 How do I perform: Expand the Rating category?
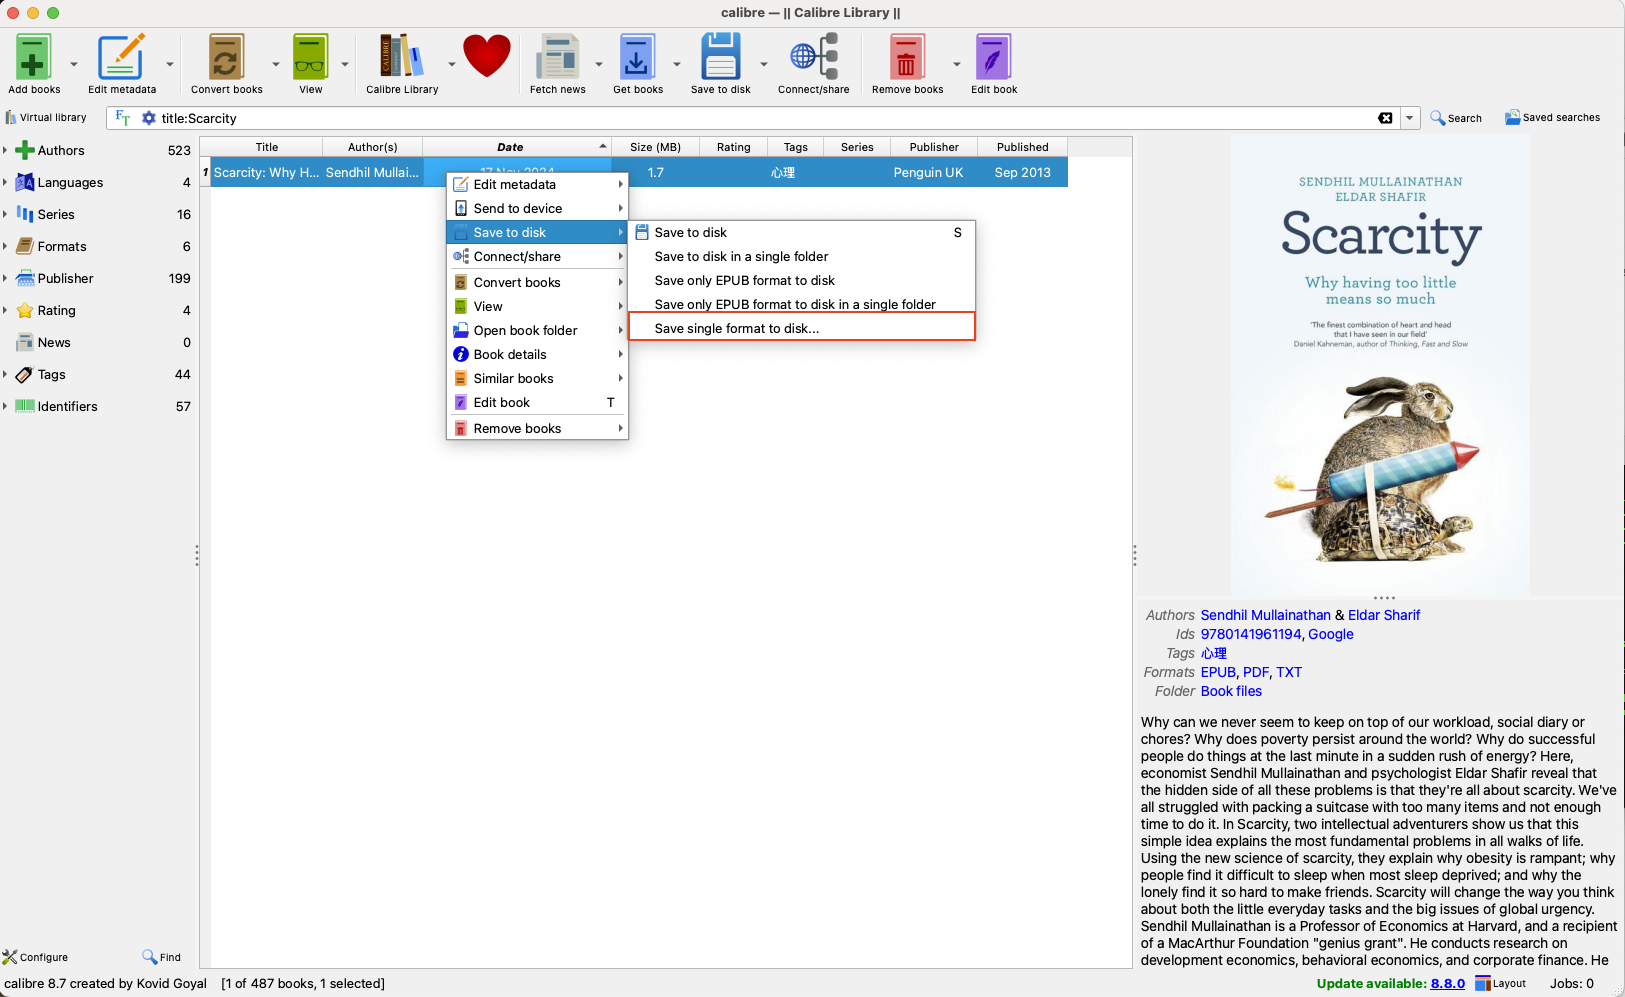[x=5, y=310]
